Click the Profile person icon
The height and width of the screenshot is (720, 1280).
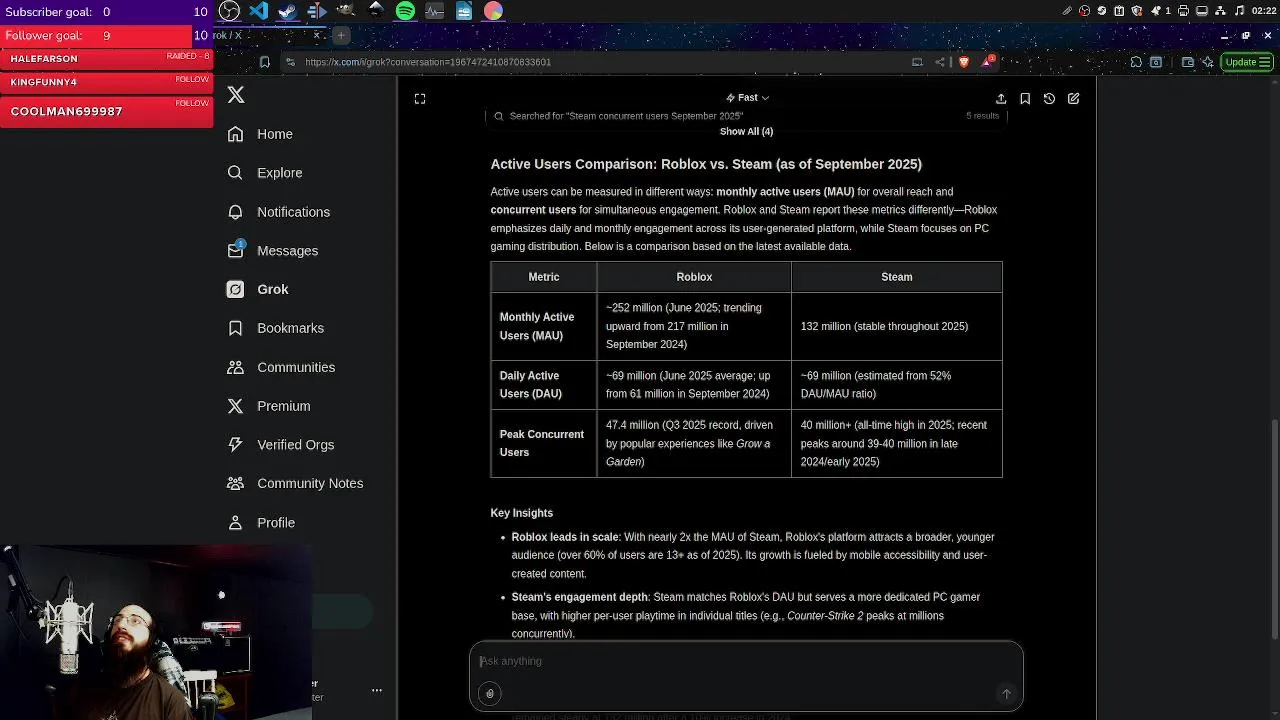[235, 523]
